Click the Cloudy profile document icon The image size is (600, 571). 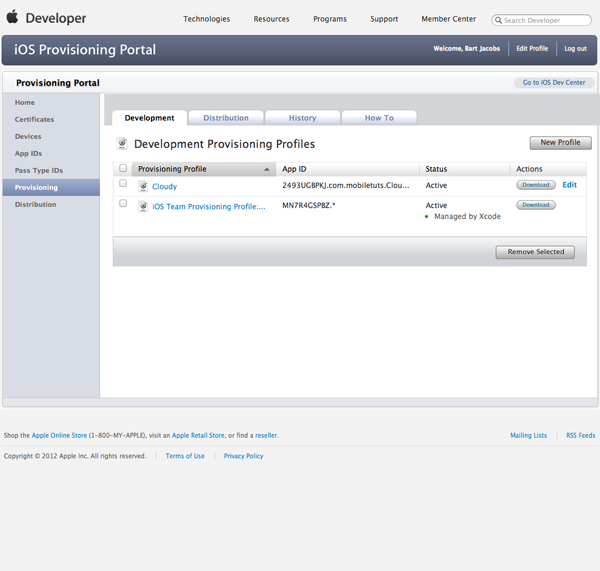coord(143,186)
